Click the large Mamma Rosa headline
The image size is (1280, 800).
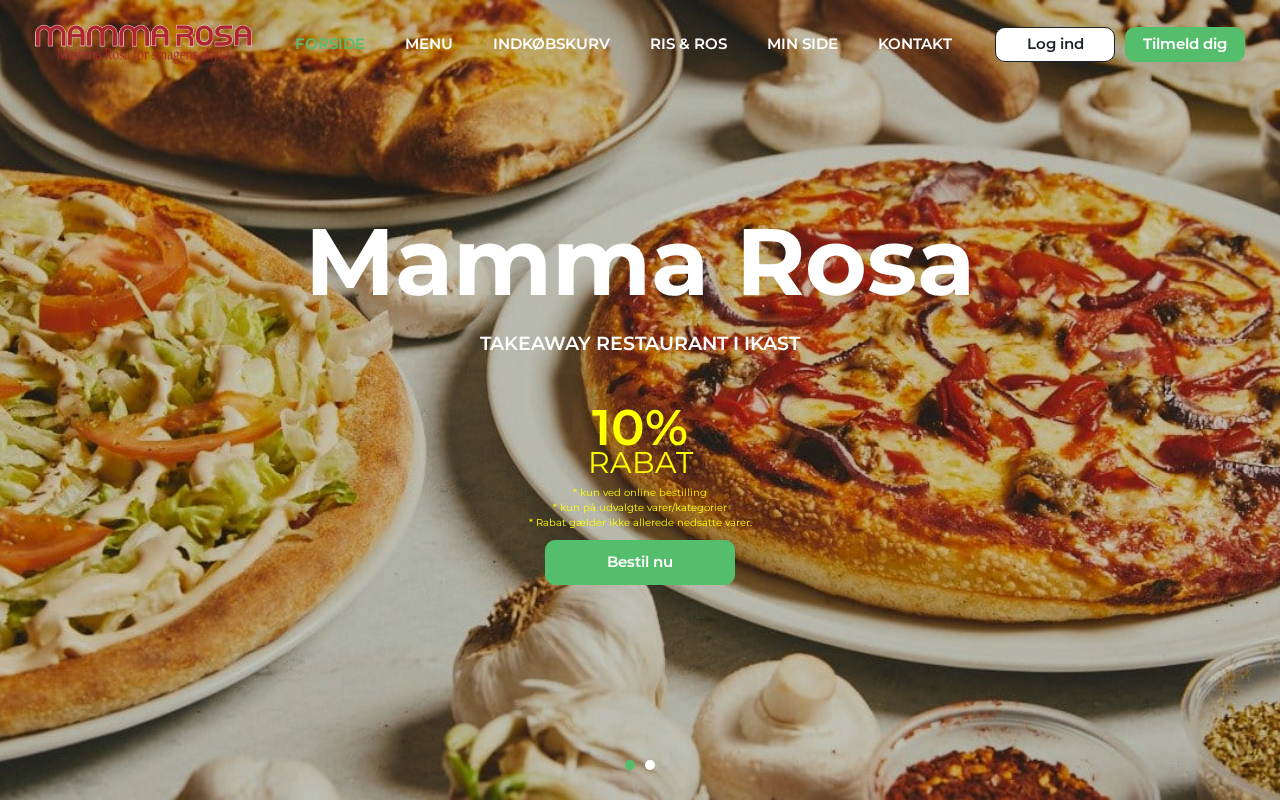tap(640, 262)
